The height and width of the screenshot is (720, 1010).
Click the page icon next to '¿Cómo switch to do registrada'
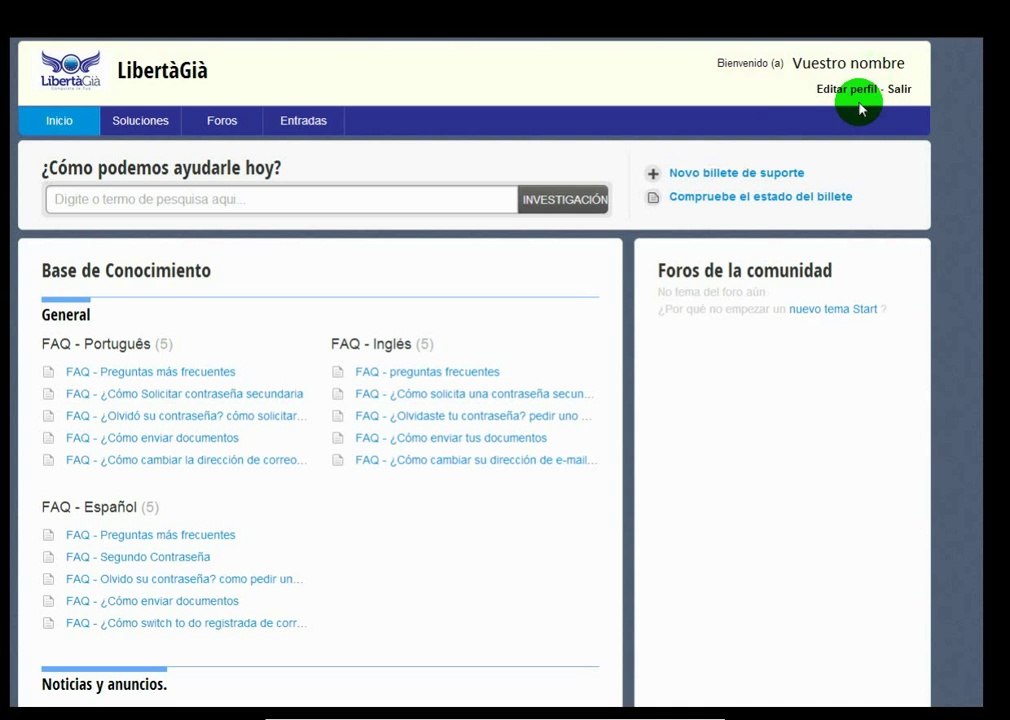click(x=48, y=623)
